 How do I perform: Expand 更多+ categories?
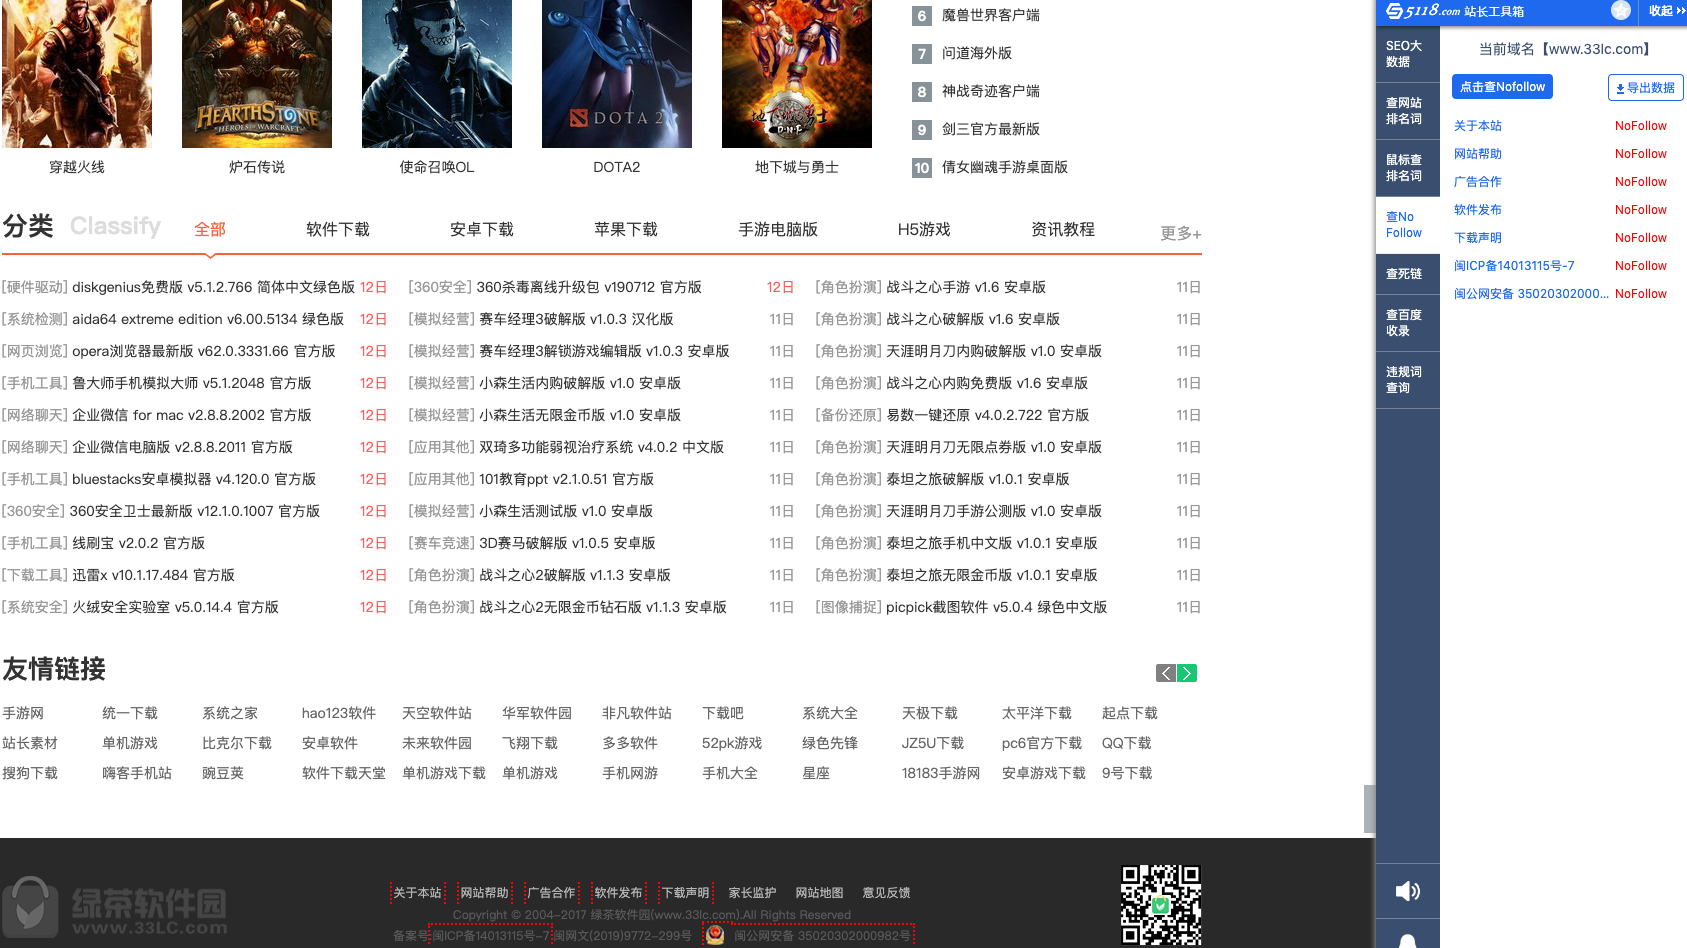coord(1181,233)
